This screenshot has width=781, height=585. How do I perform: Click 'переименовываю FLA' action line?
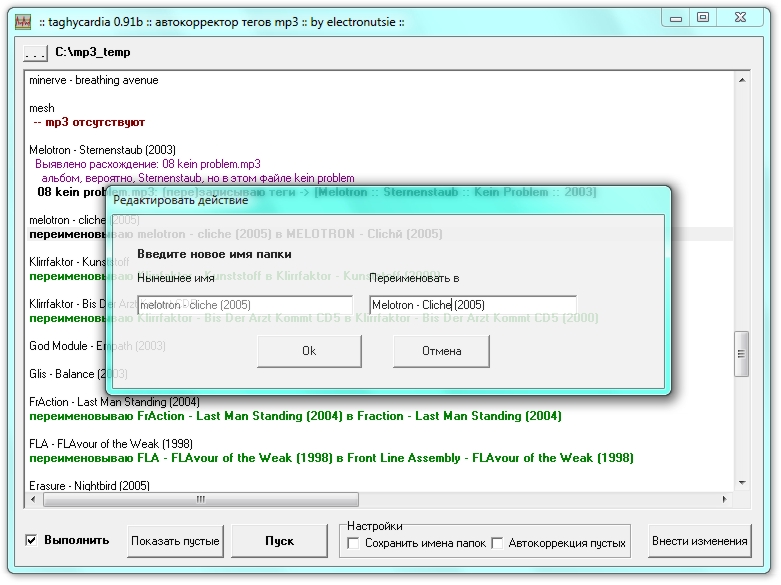click(331, 458)
